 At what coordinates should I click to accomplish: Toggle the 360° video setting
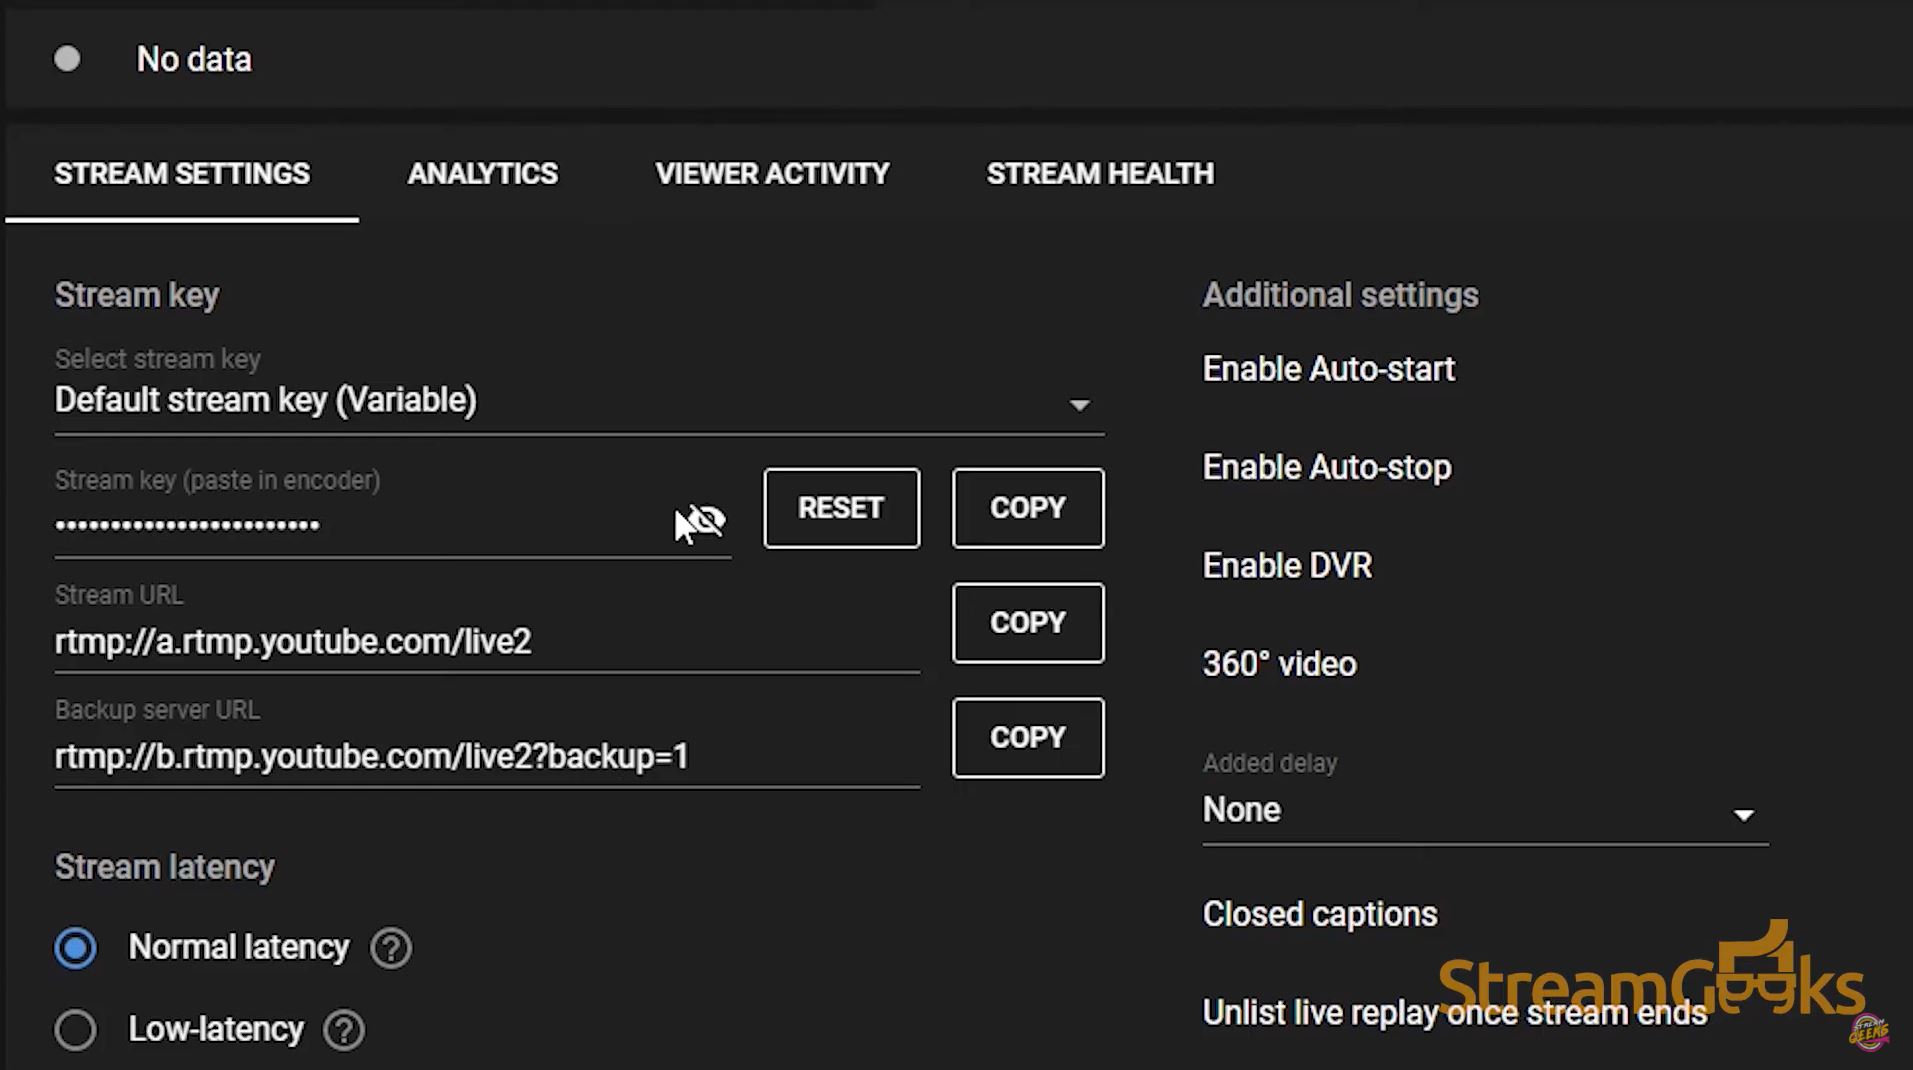pyautogui.click(x=1279, y=663)
